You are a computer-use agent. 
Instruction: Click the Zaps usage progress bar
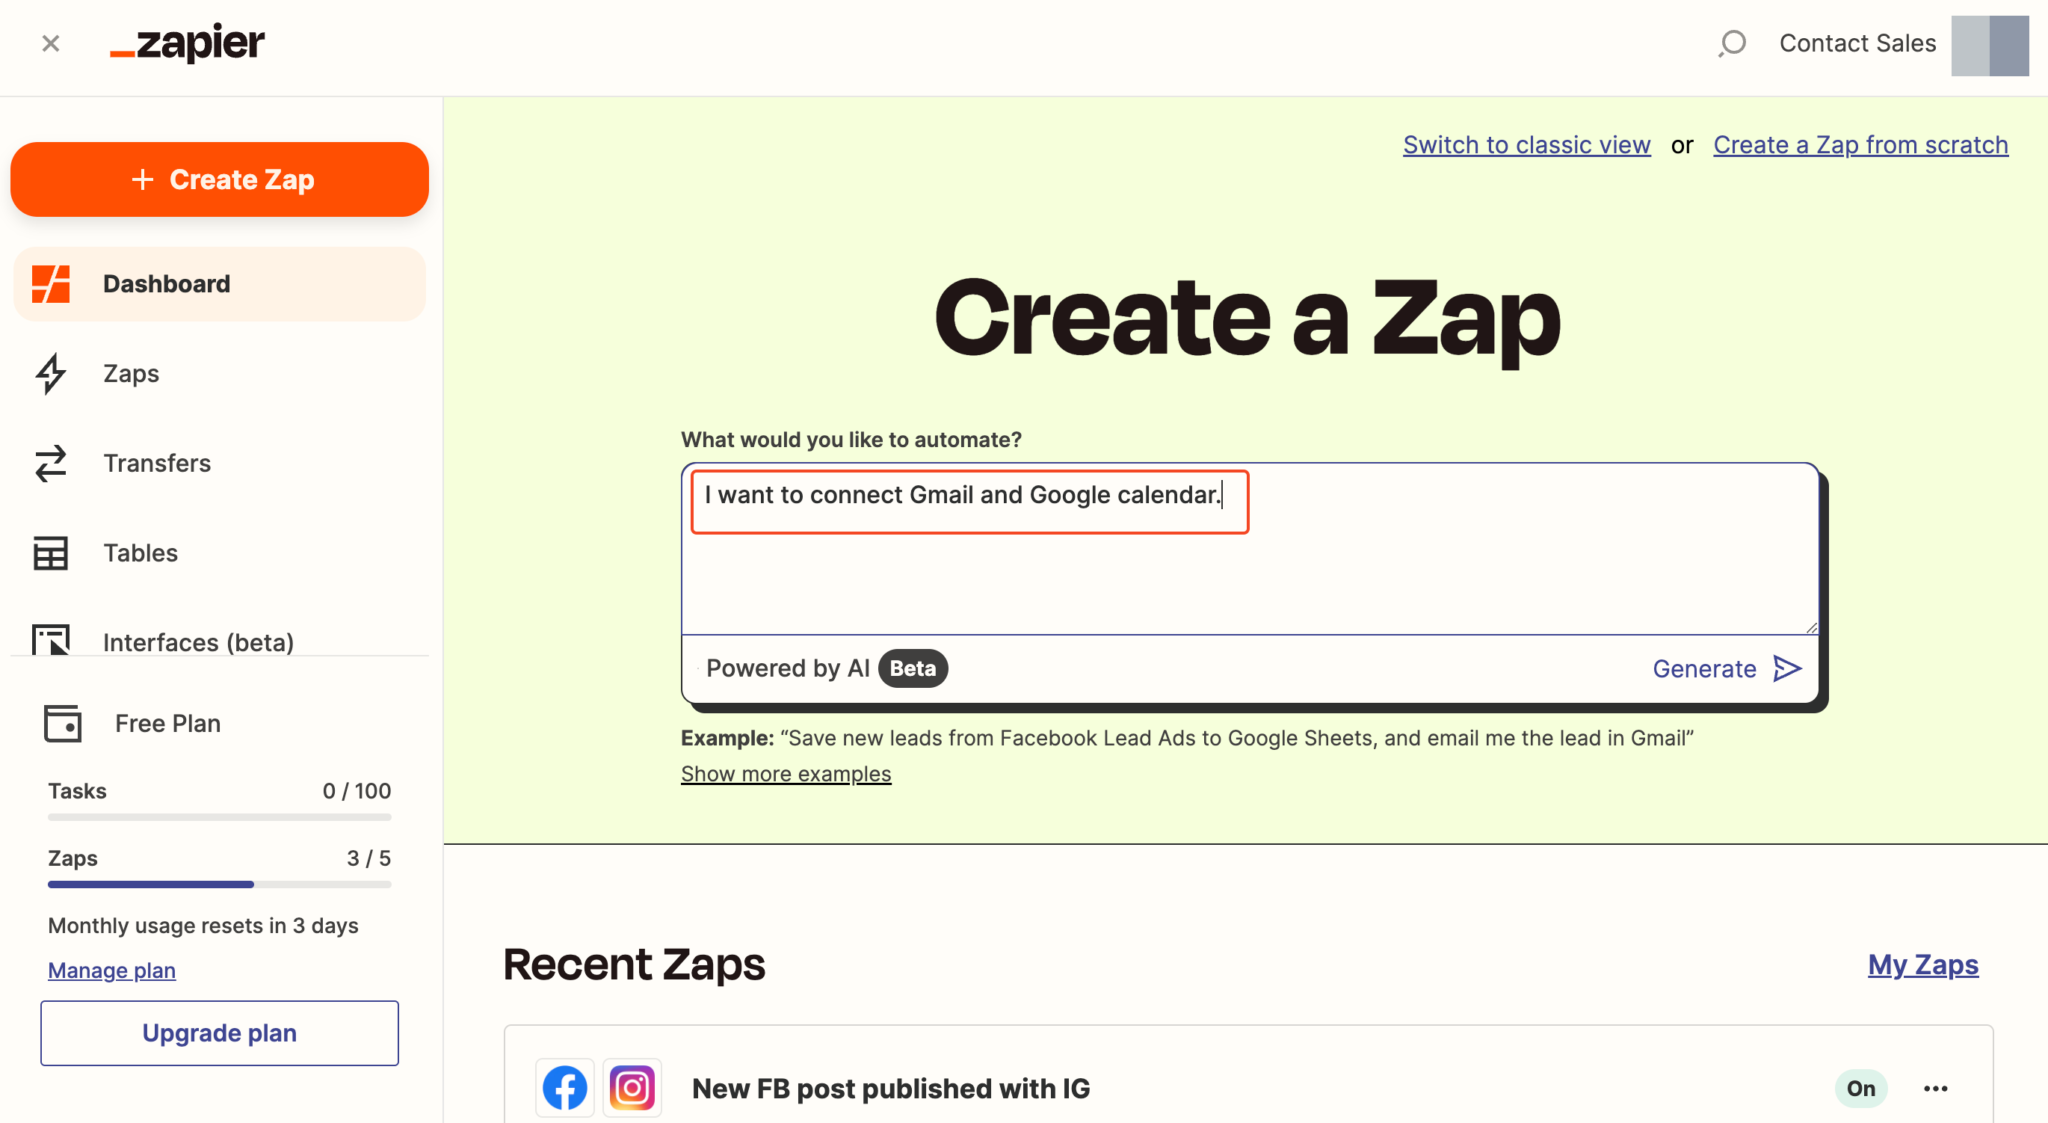218,884
